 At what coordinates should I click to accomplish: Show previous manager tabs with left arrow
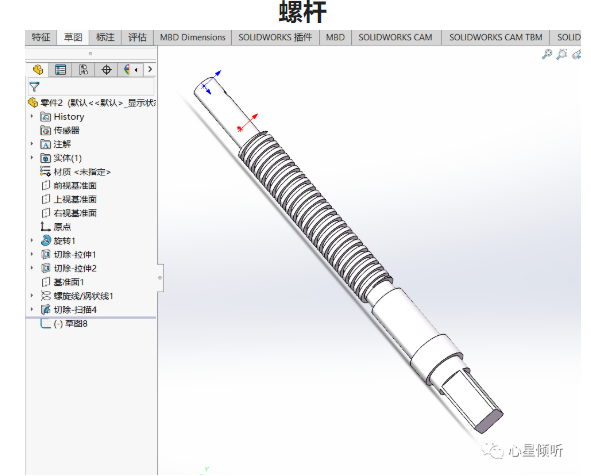click(x=136, y=69)
